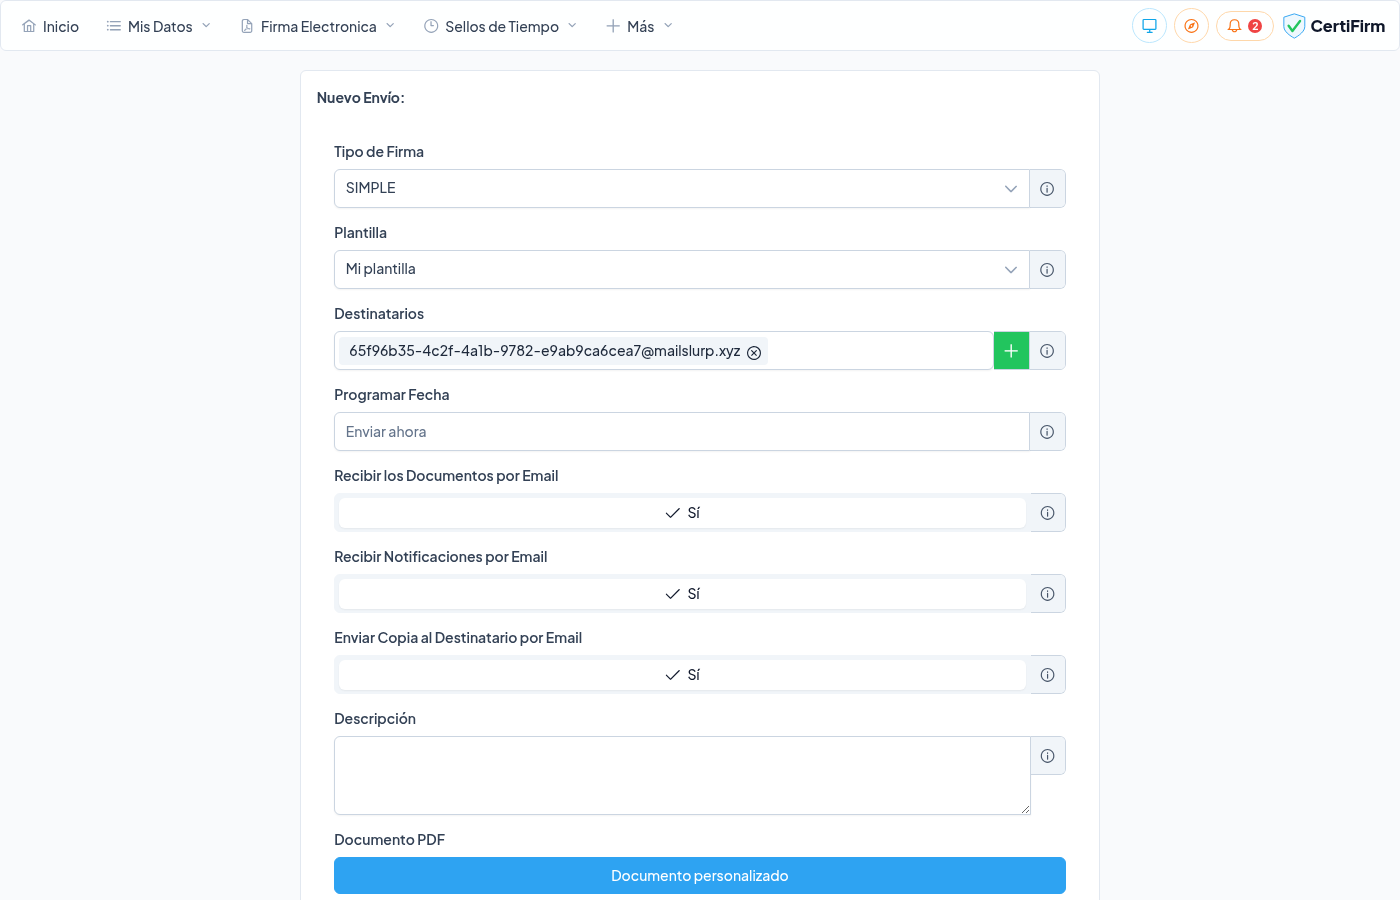The width and height of the screenshot is (1400, 900).
Task: Show info for Programar Fecha field
Action: (1047, 432)
